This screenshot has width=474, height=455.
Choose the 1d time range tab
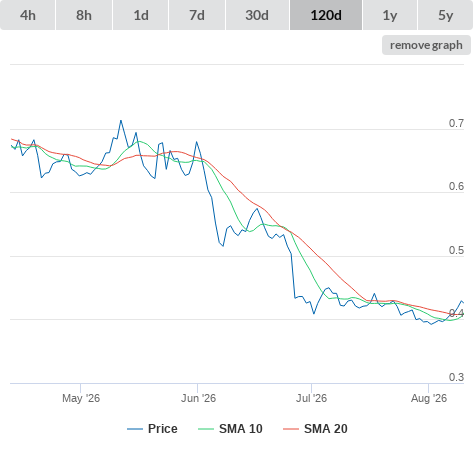click(141, 15)
